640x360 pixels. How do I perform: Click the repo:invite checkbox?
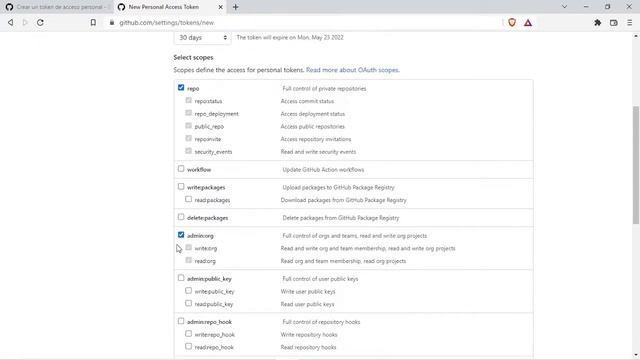click(188, 138)
